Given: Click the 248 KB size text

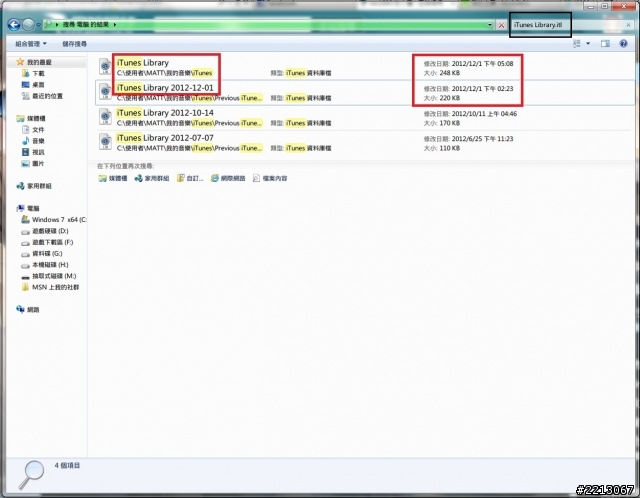Looking at the screenshot, I should 450,73.
